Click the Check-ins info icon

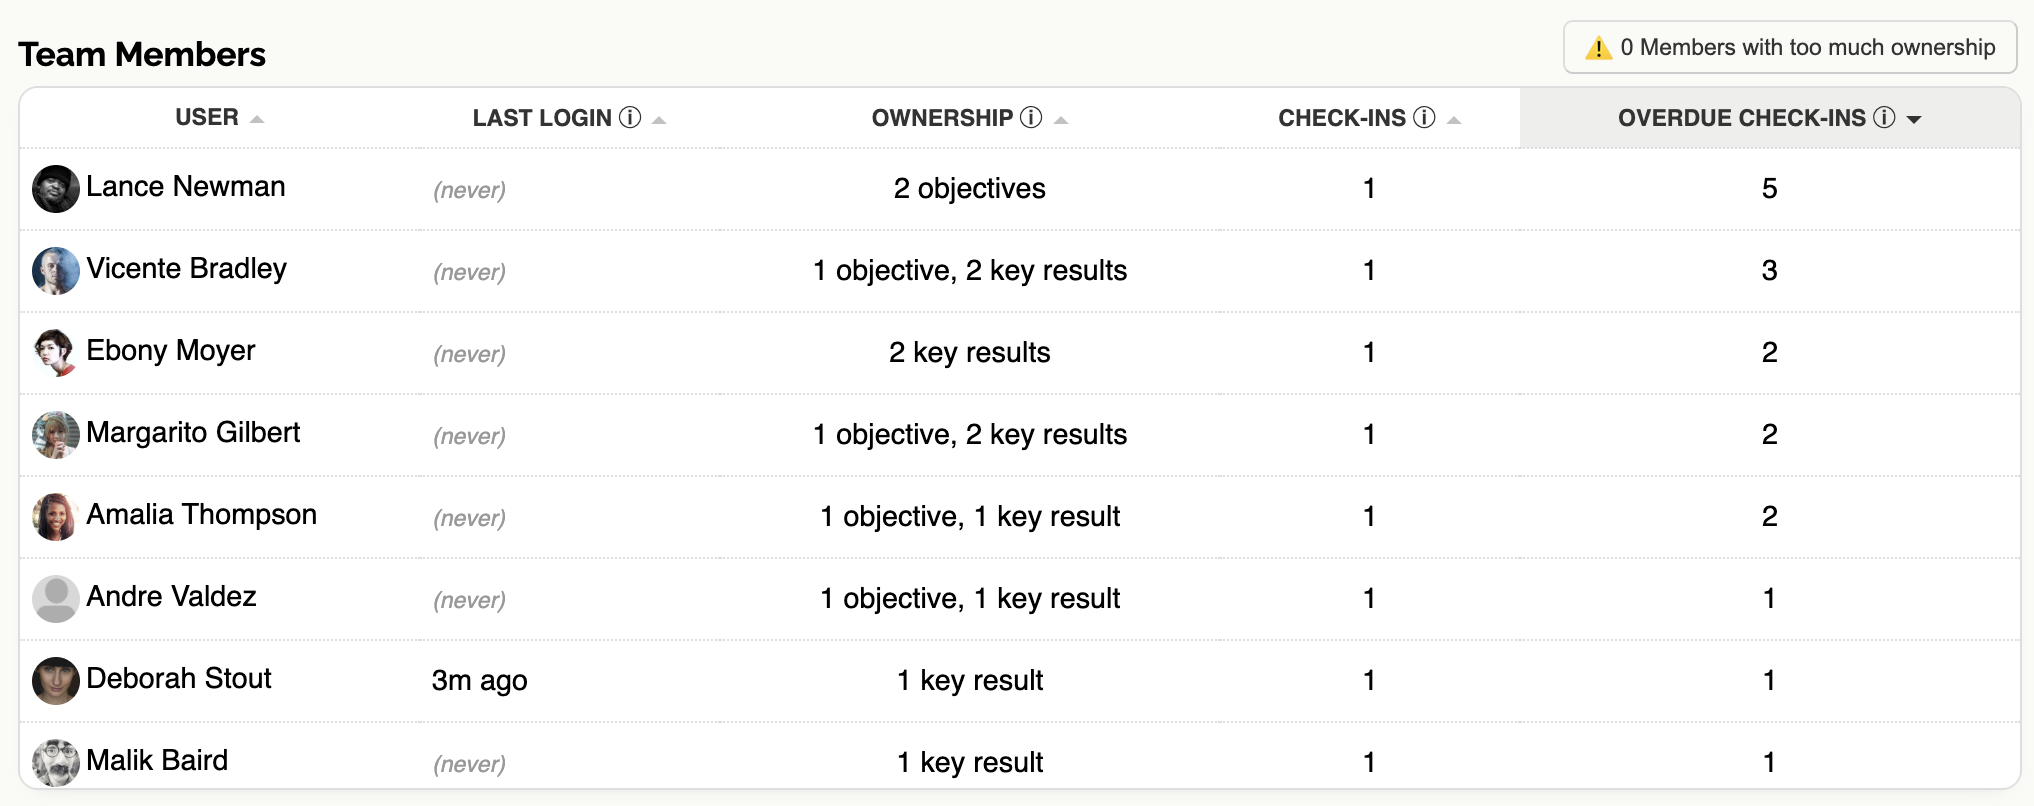pyautogui.click(x=1424, y=118)
